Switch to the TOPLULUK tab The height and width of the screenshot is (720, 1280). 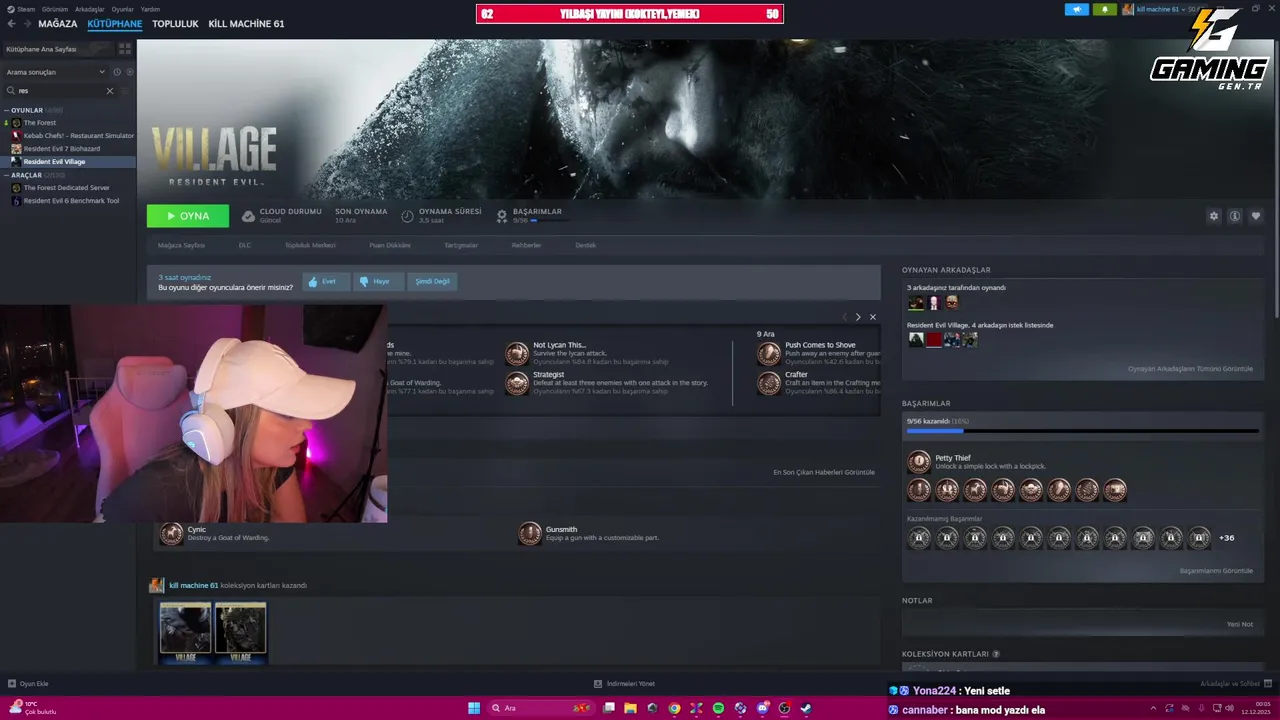(x=175, y=23)
